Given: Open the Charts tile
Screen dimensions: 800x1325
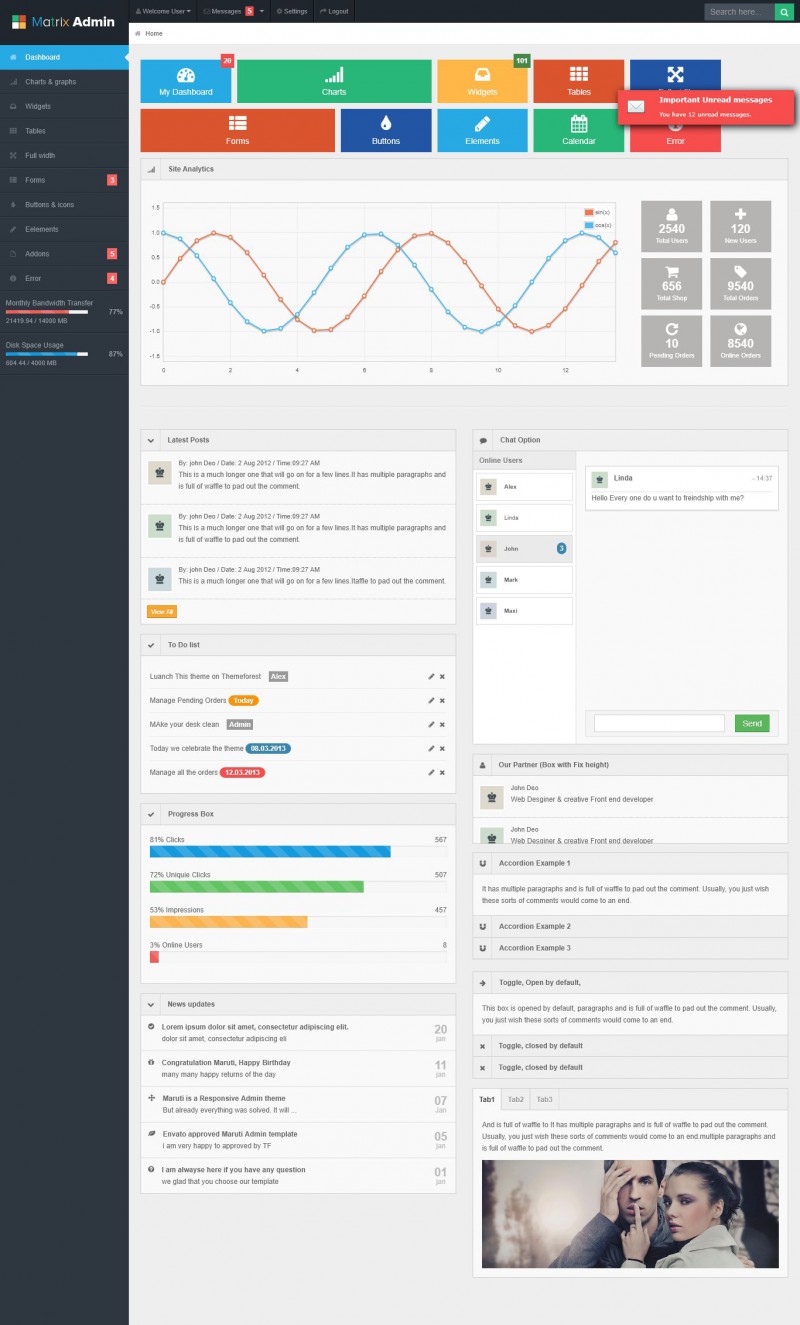Looking at the screenshot, I should click(334, 81).
